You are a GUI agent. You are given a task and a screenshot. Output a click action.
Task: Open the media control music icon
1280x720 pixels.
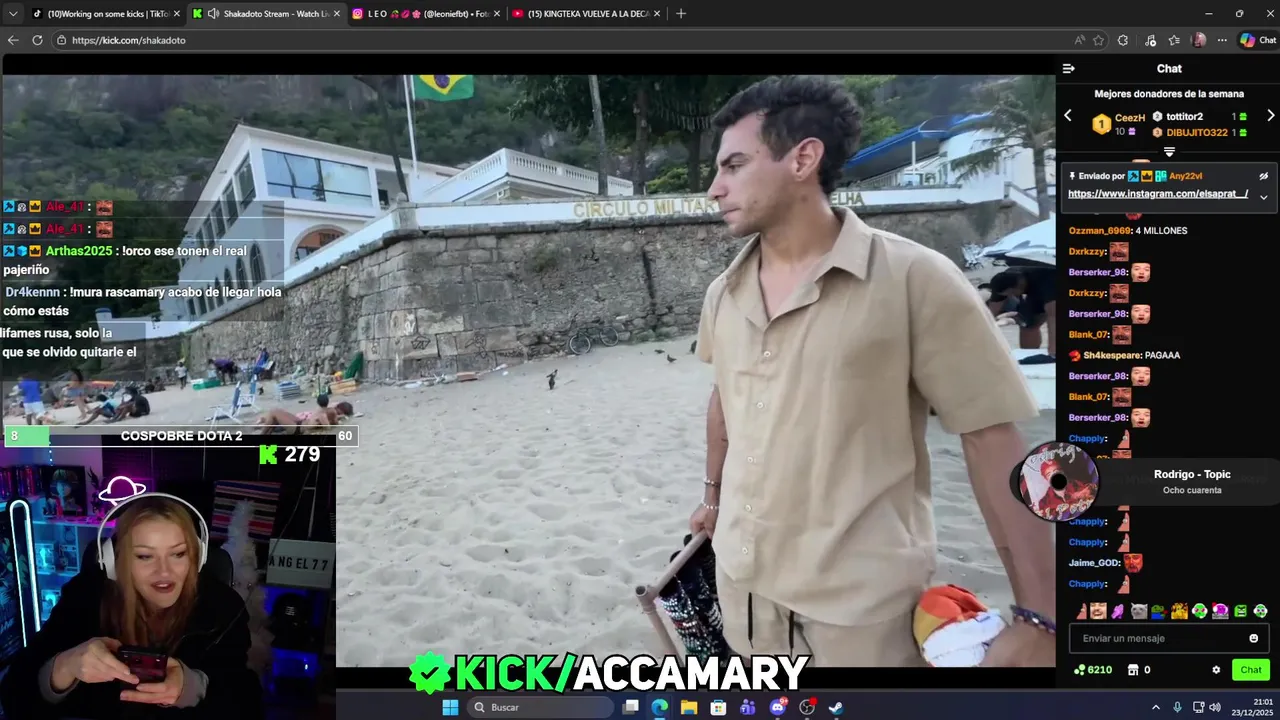tap(1150, 40)
